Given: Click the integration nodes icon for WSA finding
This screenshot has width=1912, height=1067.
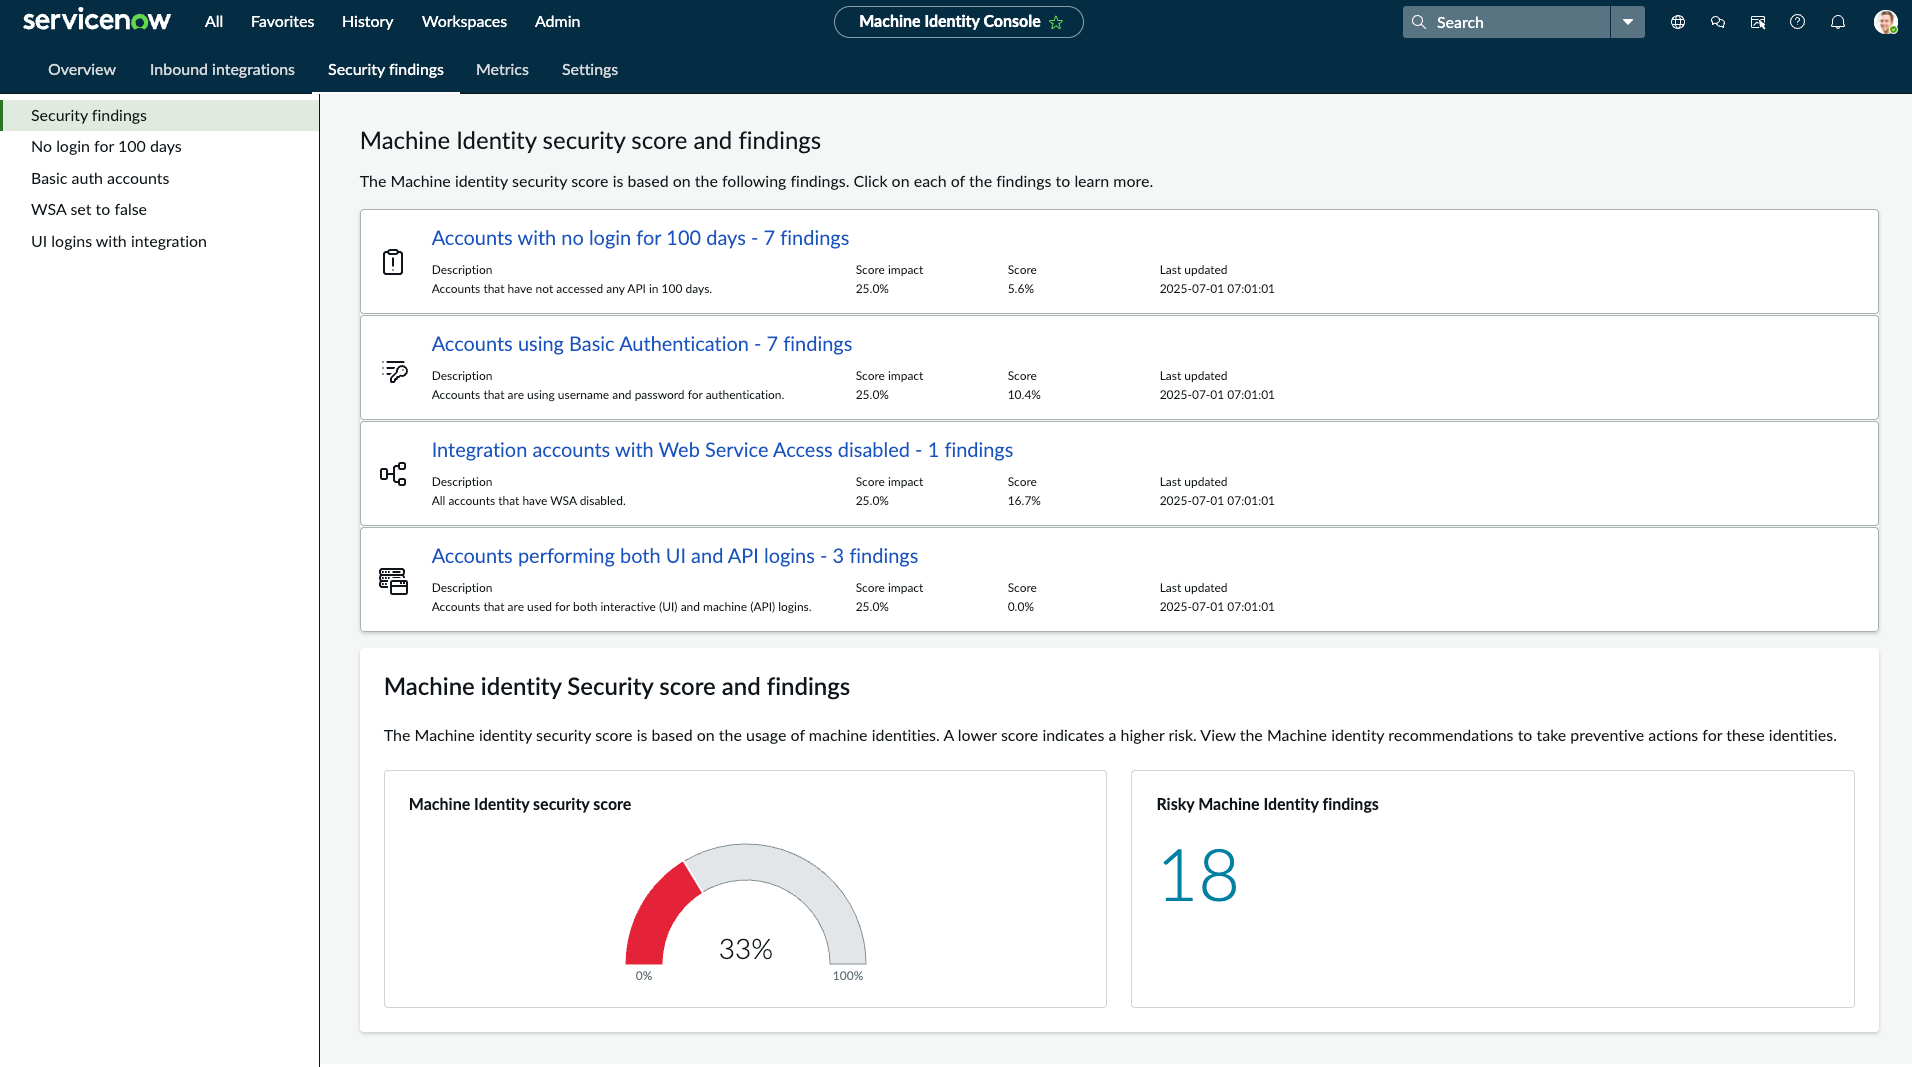Looking at the screenshot, I should (393, 474).
